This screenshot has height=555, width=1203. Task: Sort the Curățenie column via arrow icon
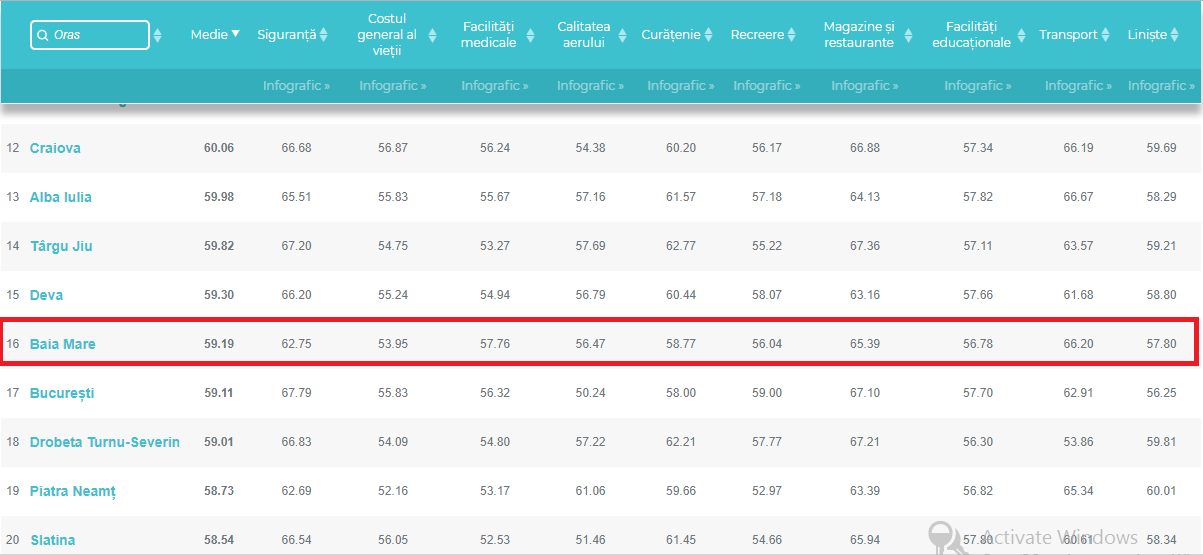708,36
